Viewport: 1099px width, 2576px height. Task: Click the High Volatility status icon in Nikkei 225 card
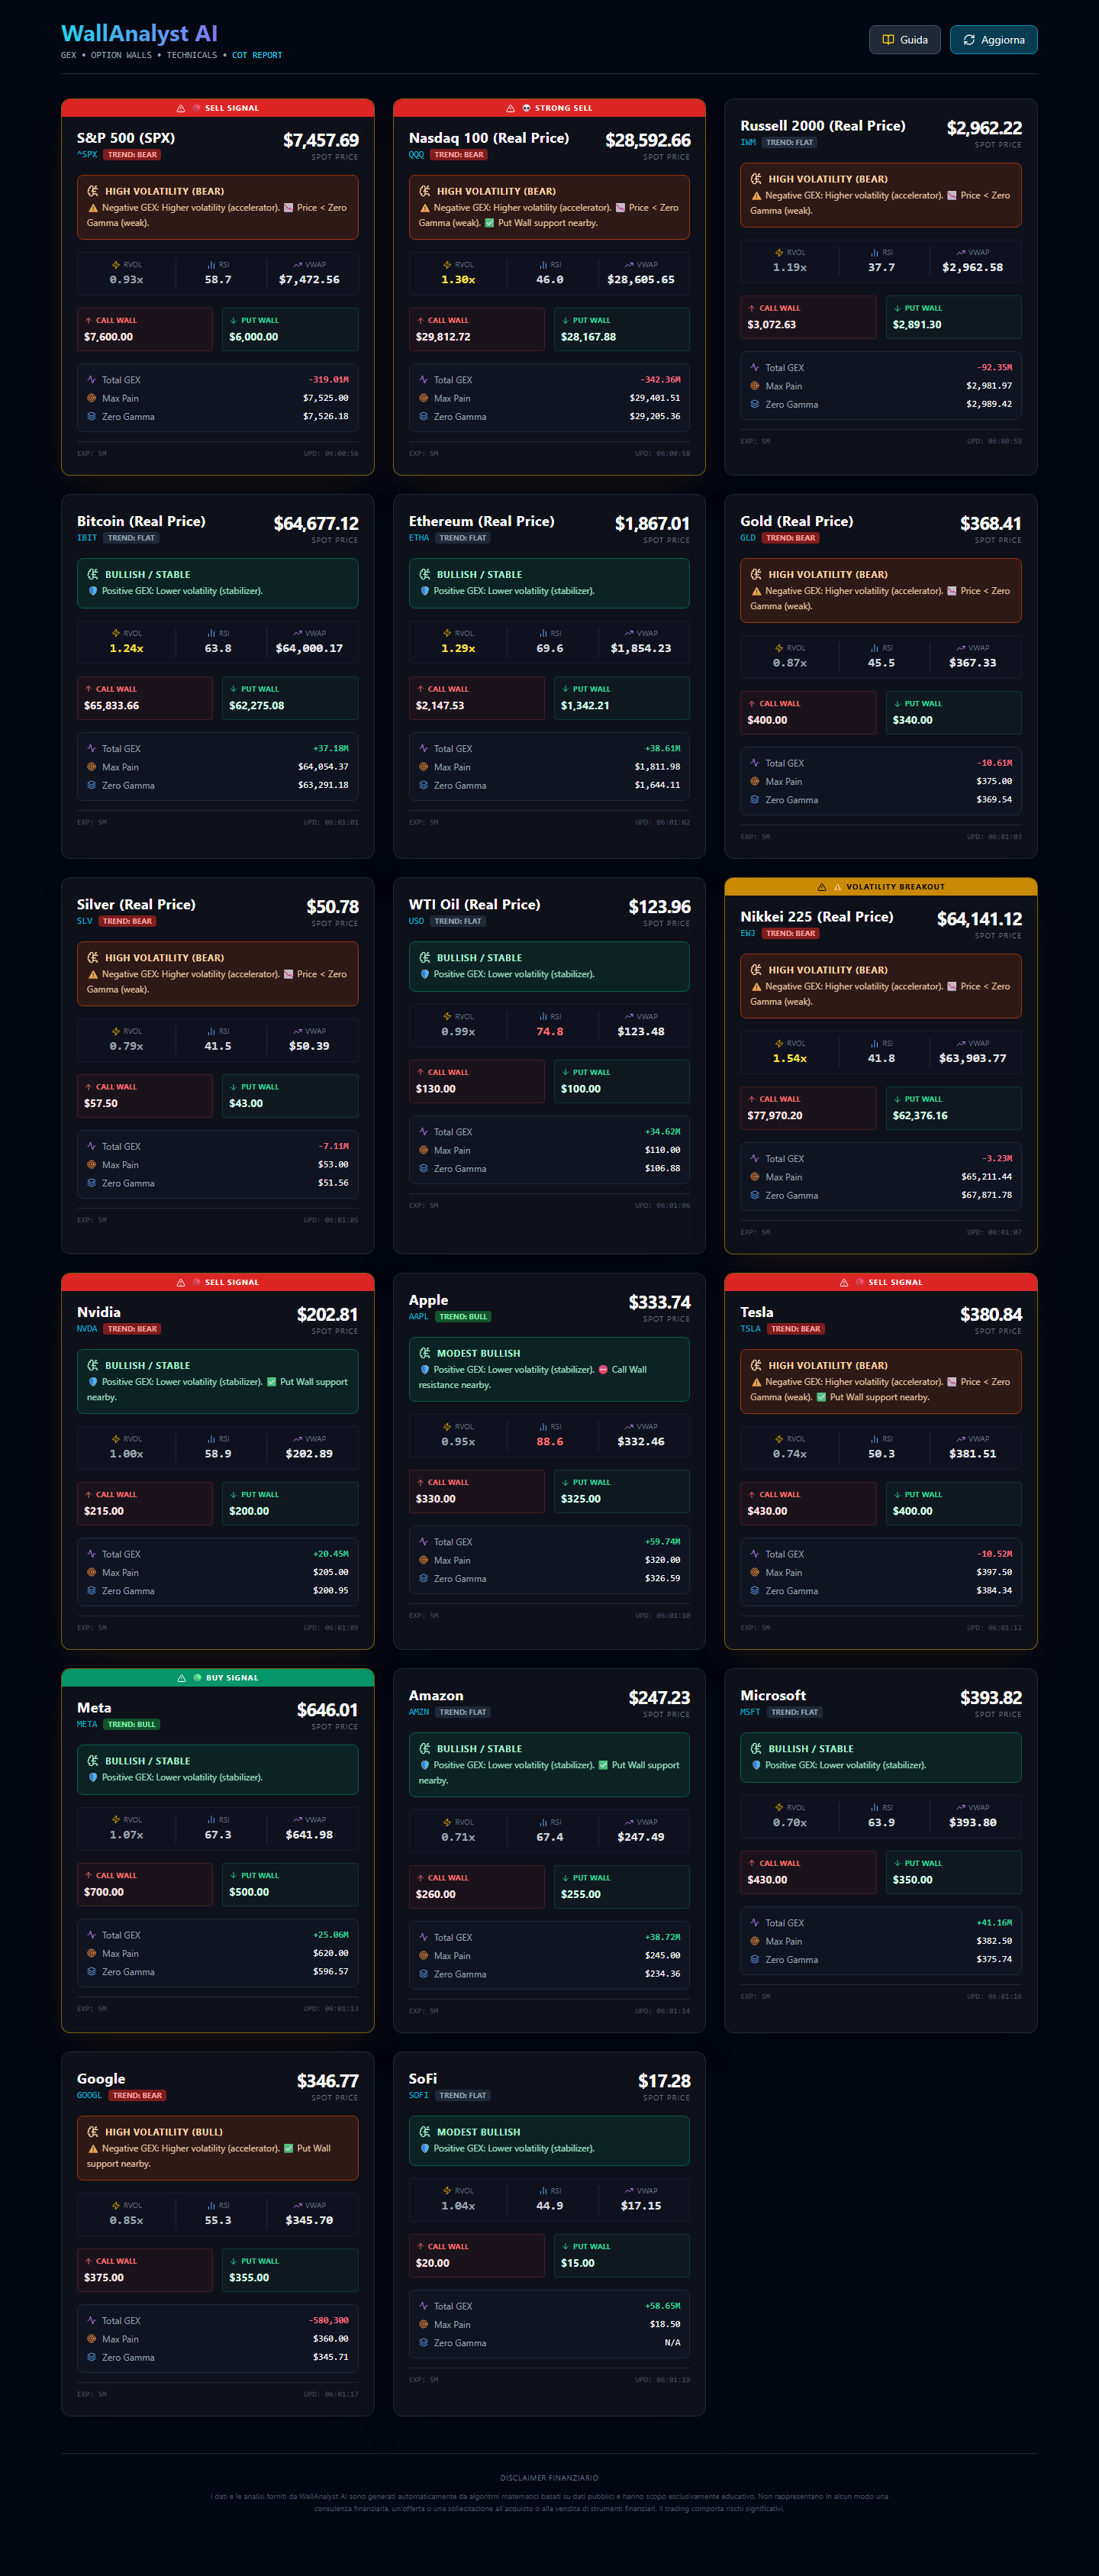click(756, 970)
